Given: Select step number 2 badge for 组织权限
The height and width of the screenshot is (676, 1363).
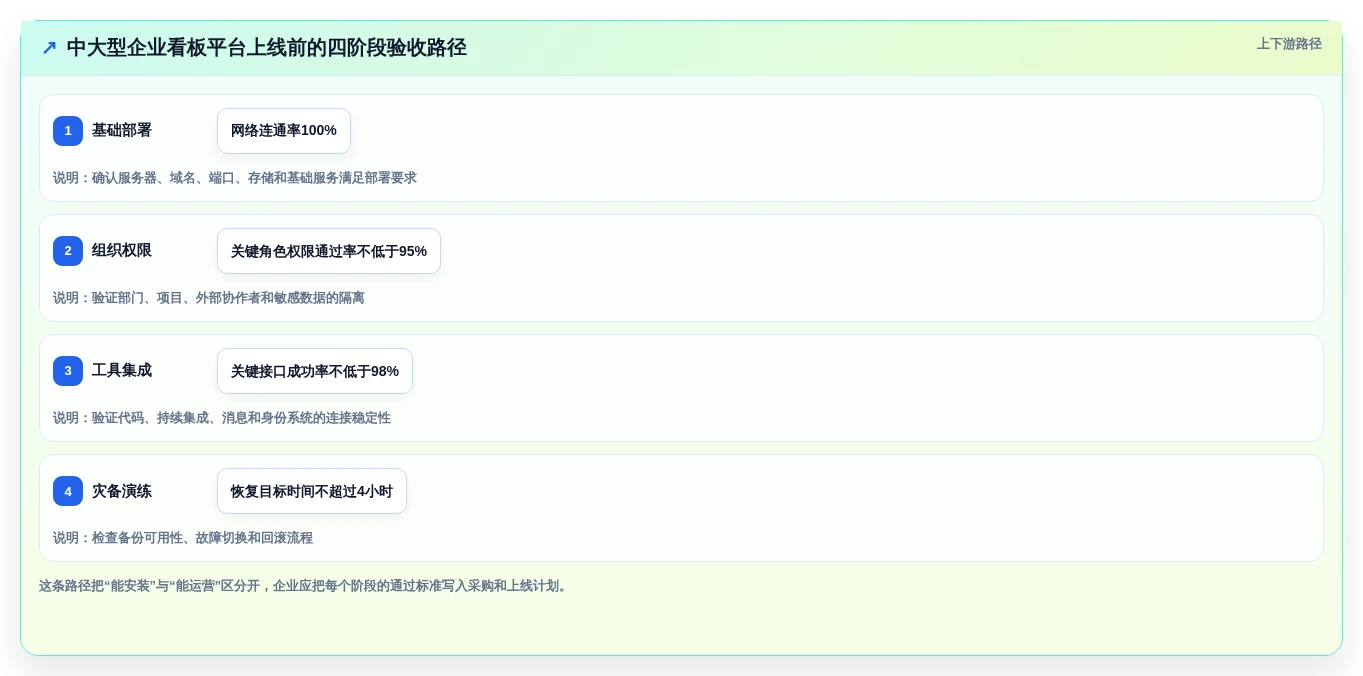Looking at the screenshot, I should [x=68, y=251].
